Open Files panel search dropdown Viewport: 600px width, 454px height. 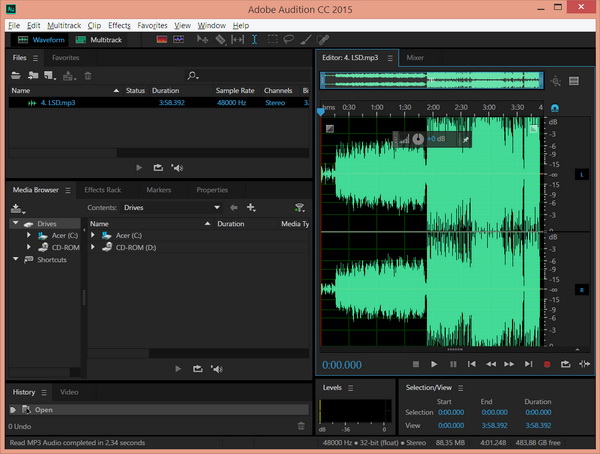[x=193, y=76]
